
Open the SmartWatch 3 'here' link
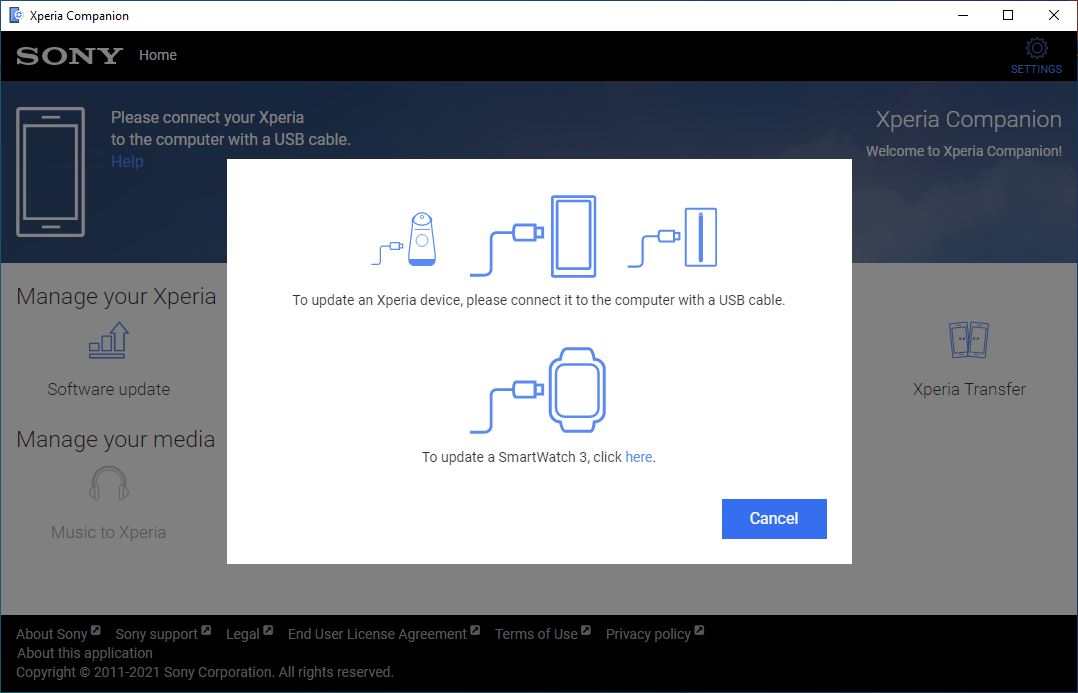[x=639, y=457]
